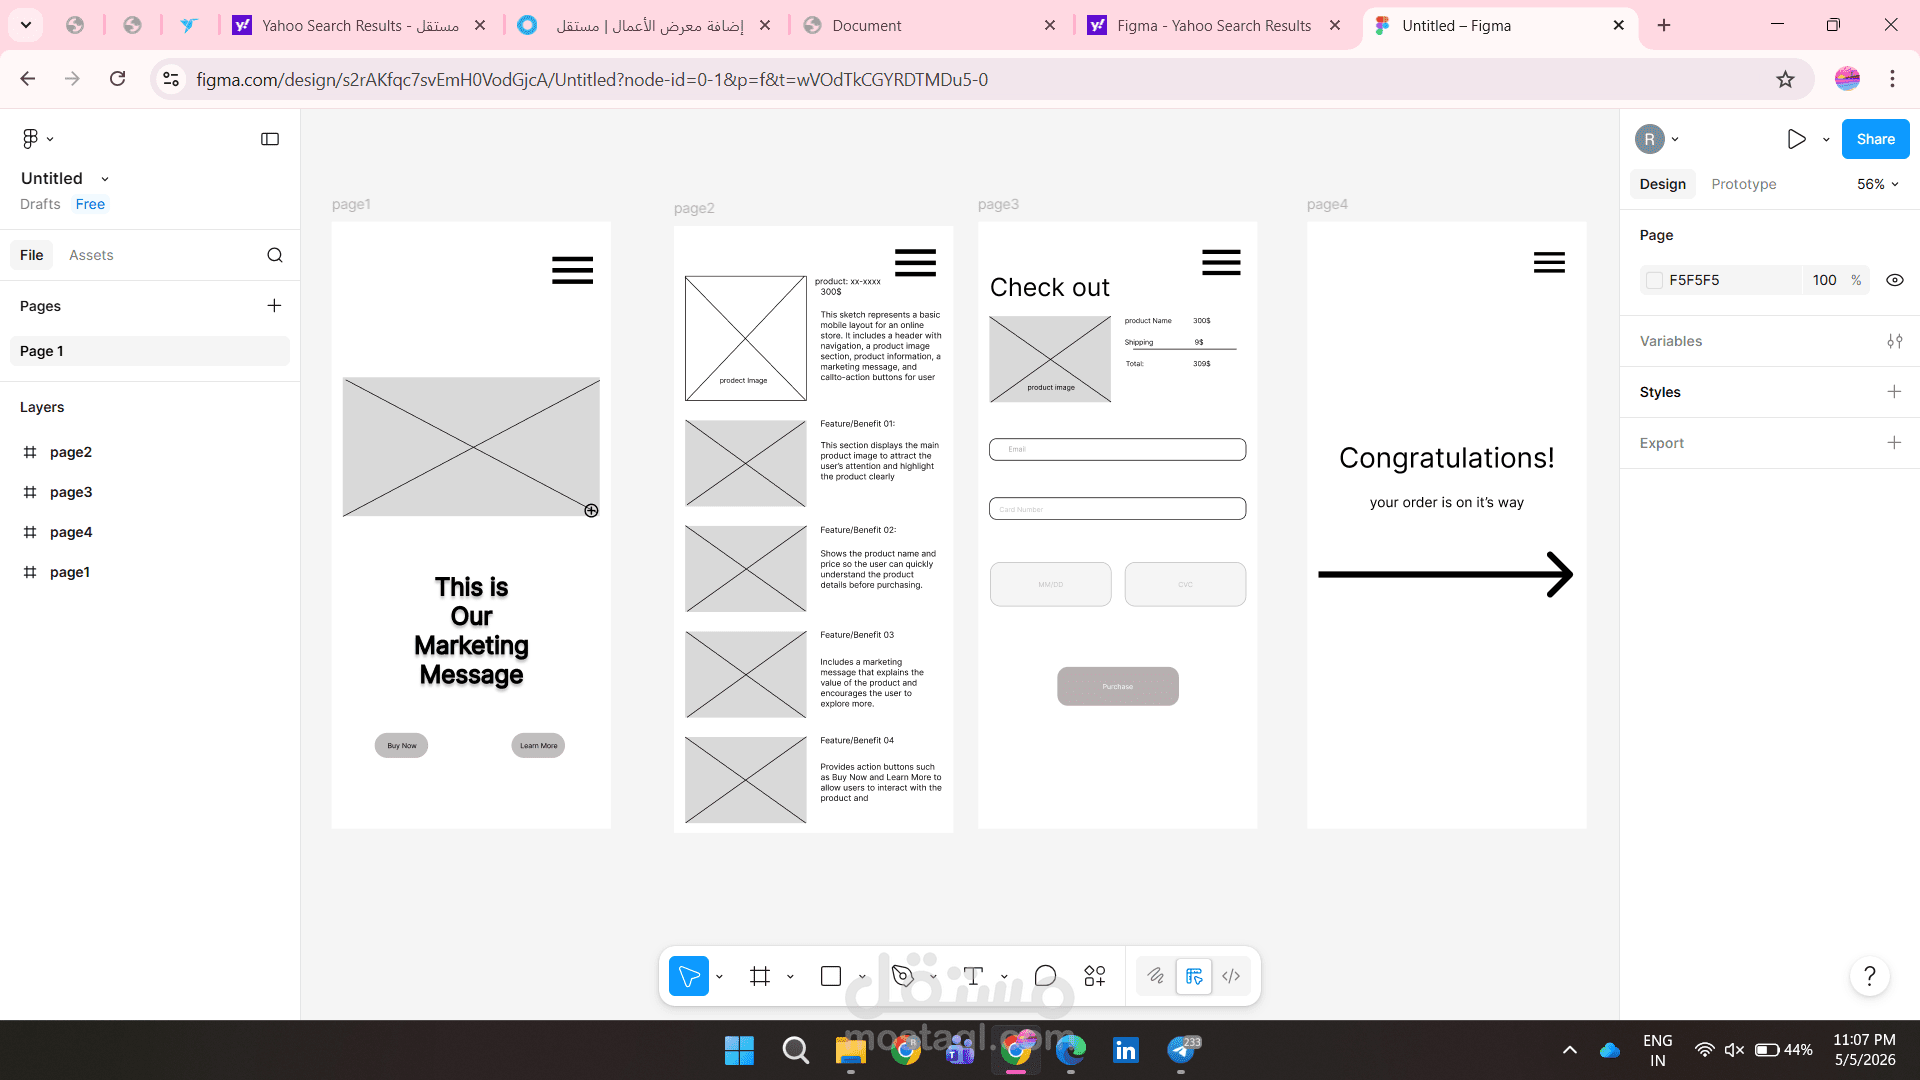The image size is (1920, 1080).
Task: Expand the main menu chevron
Action: coord(50,140)
